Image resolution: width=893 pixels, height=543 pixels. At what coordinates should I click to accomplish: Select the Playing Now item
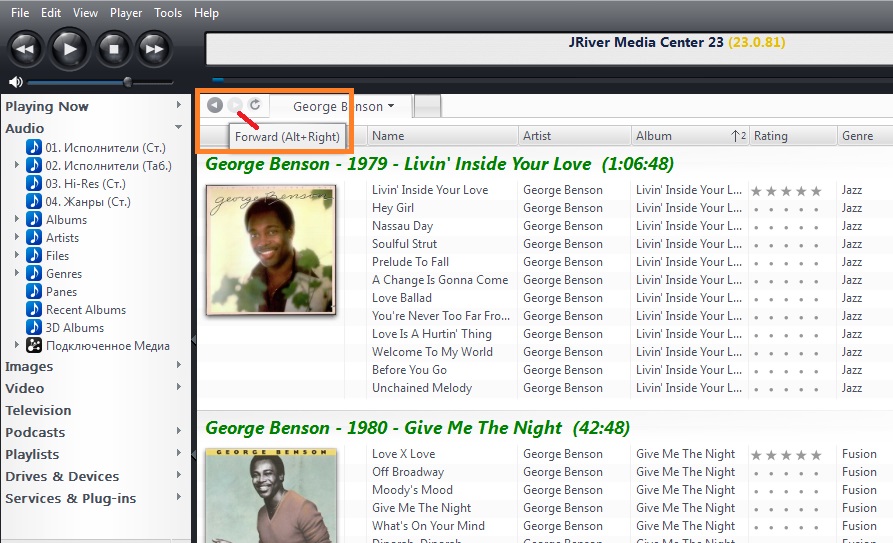coord(47,107)
